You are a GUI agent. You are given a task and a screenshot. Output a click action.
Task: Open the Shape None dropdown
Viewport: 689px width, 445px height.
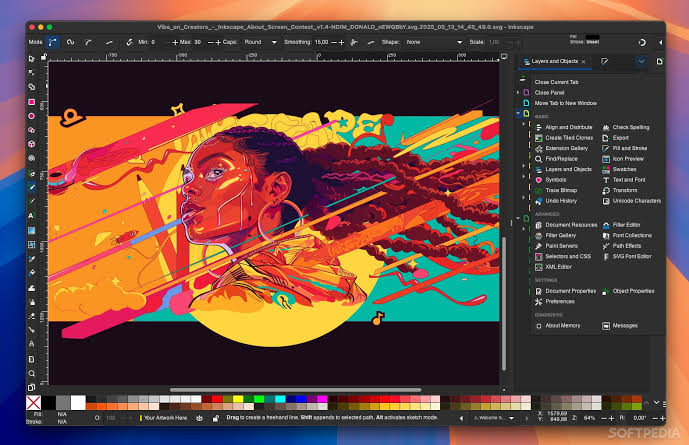(434, 42)
